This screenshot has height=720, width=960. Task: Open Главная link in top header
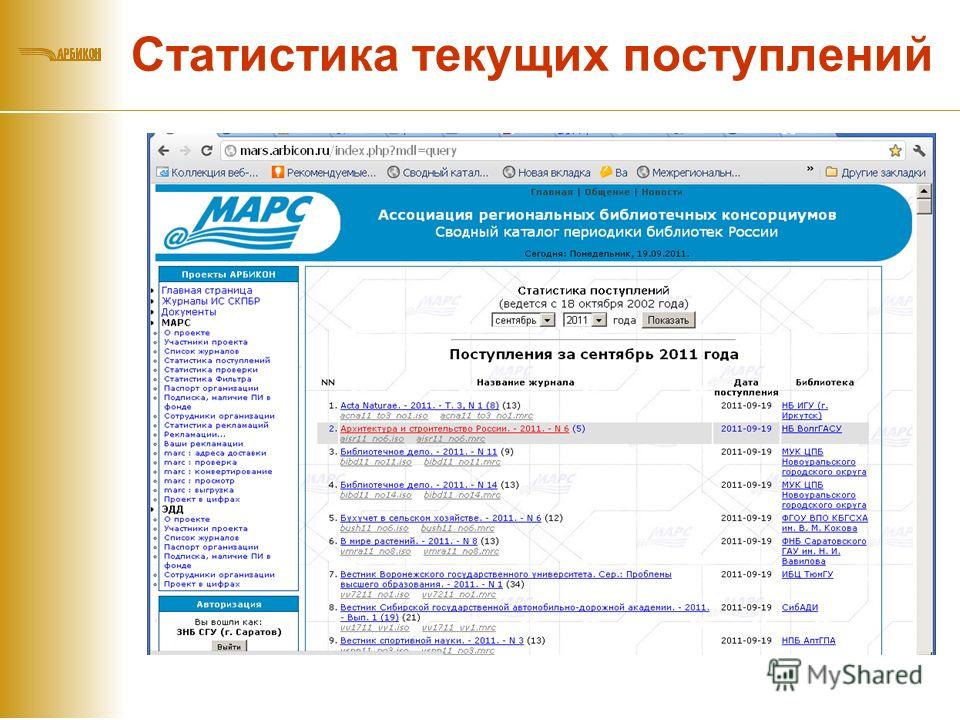(552, 192)
